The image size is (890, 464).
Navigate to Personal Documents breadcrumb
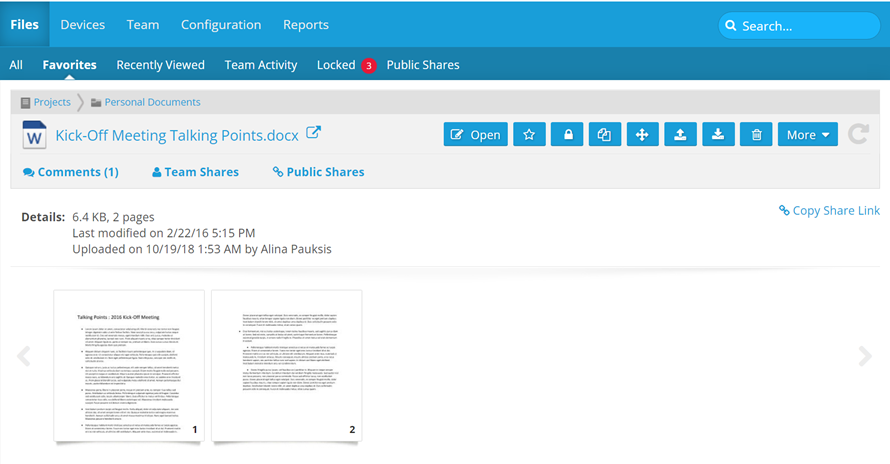pos(152,102)
